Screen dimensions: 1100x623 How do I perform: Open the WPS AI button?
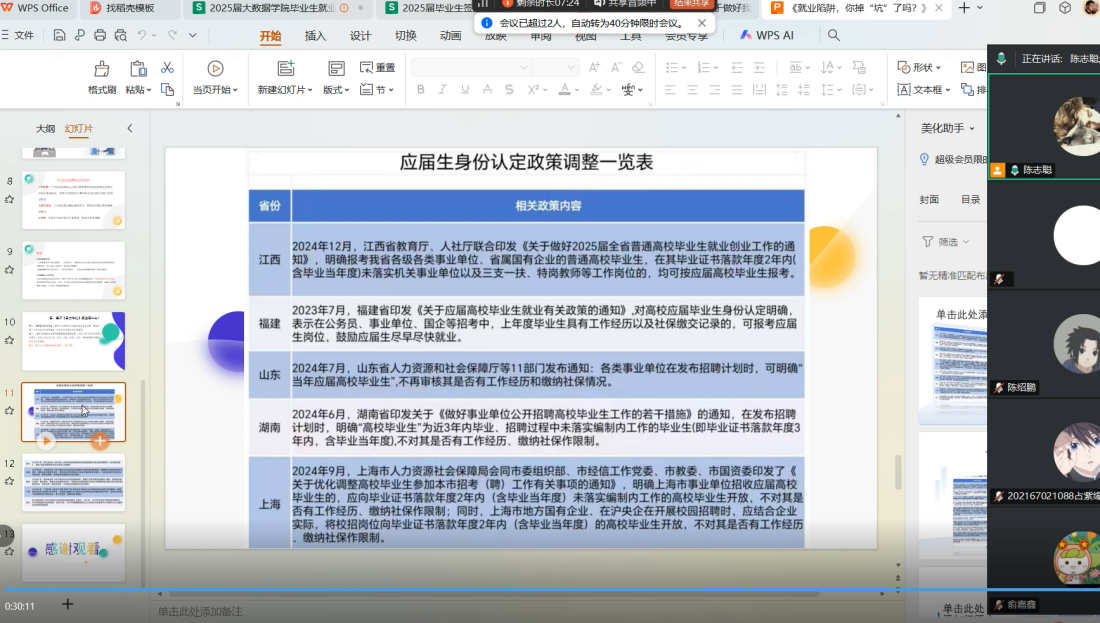[x=767, y=35]
